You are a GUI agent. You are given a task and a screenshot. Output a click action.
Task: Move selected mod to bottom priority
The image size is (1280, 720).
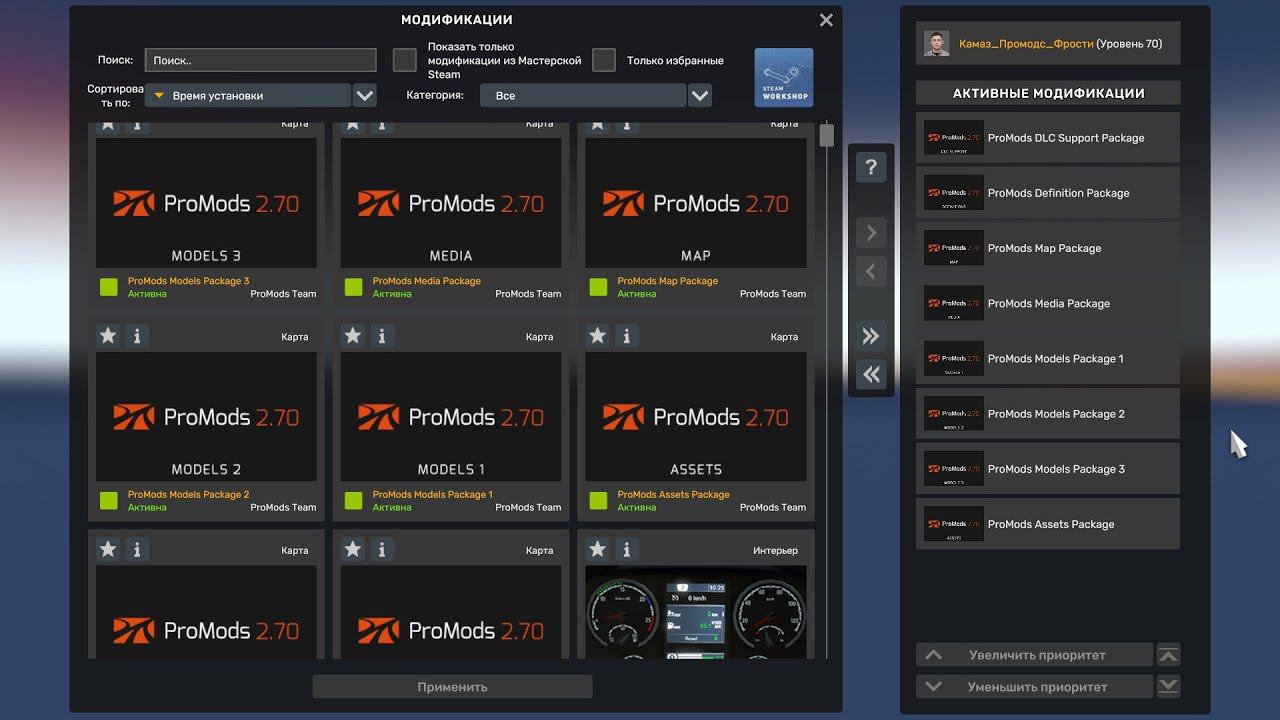(x=1168, y=686)
